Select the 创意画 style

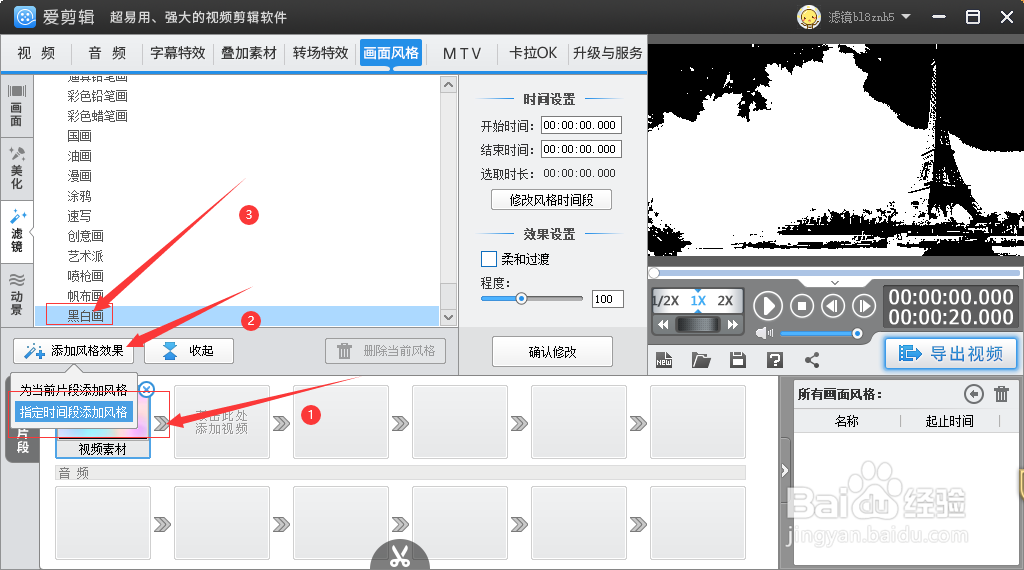tap(86, 236)
